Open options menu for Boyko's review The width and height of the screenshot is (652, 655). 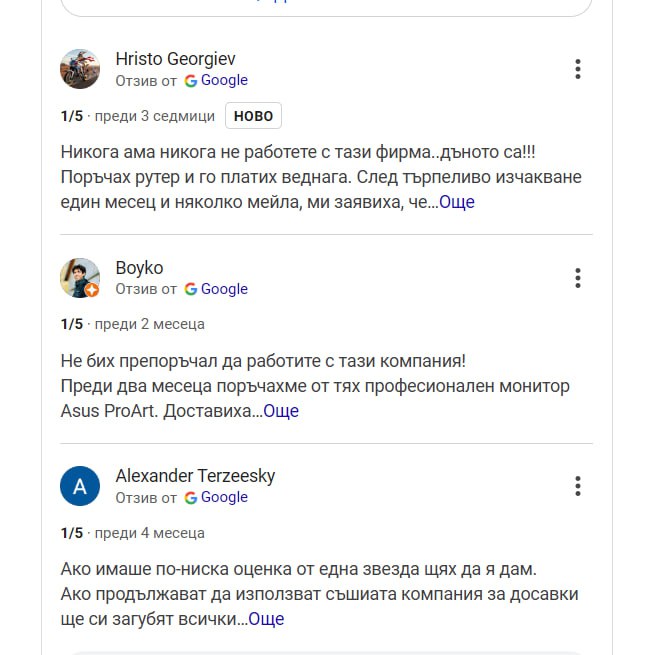tap(578, 278)
